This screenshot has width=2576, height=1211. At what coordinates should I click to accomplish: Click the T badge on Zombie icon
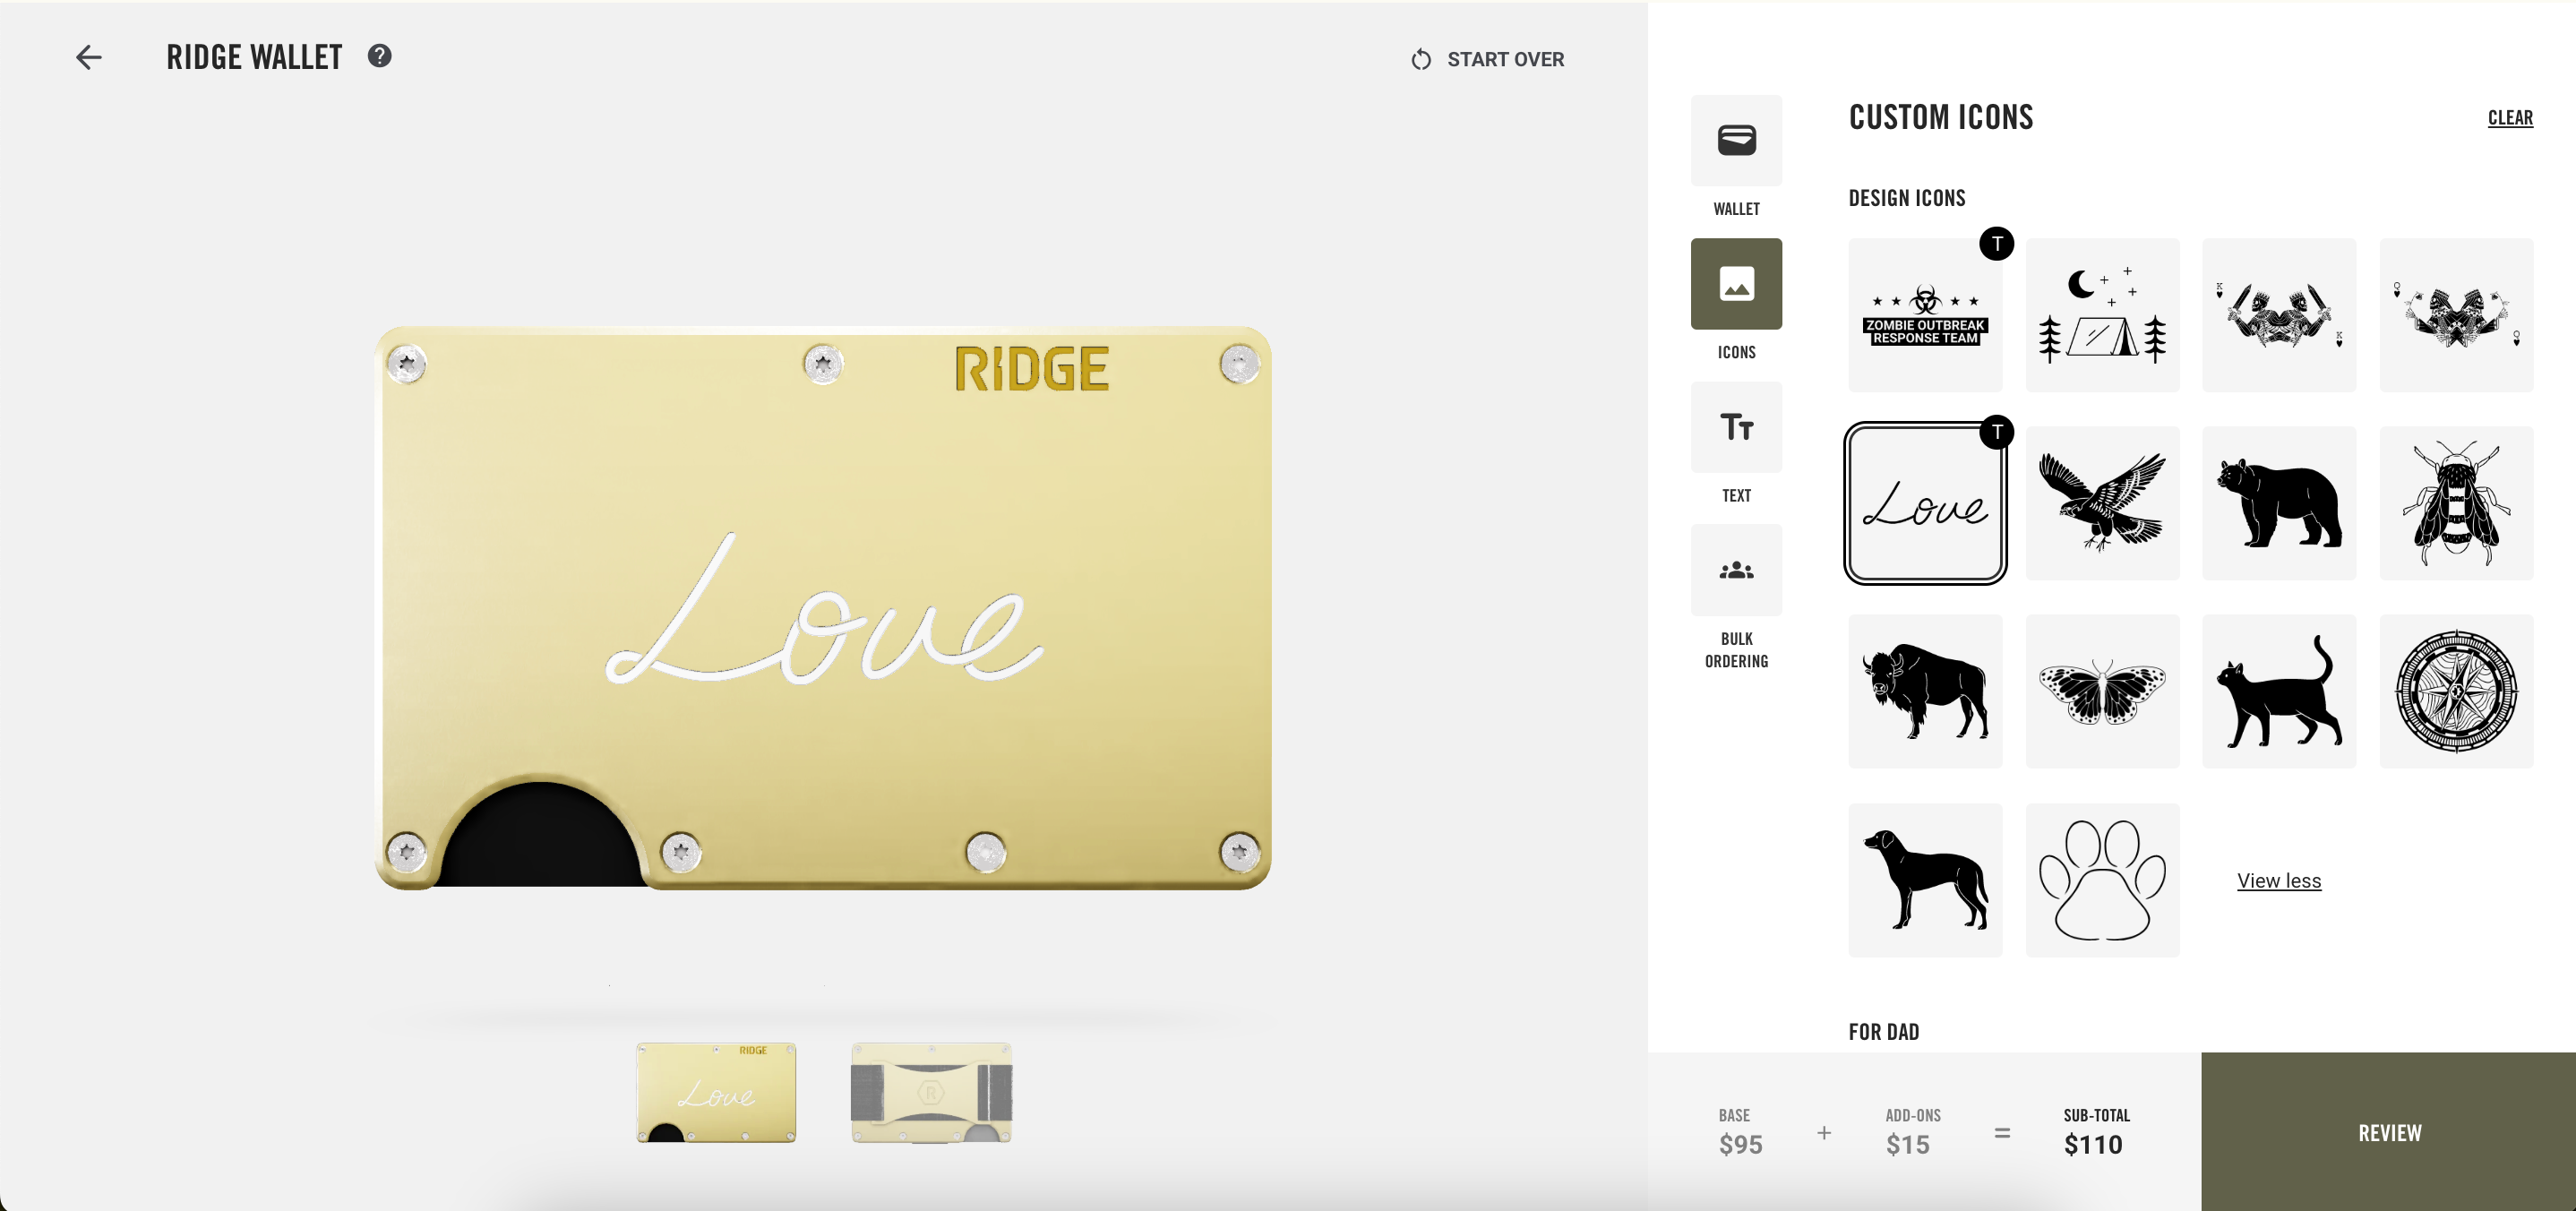[x=1996, y=244]
